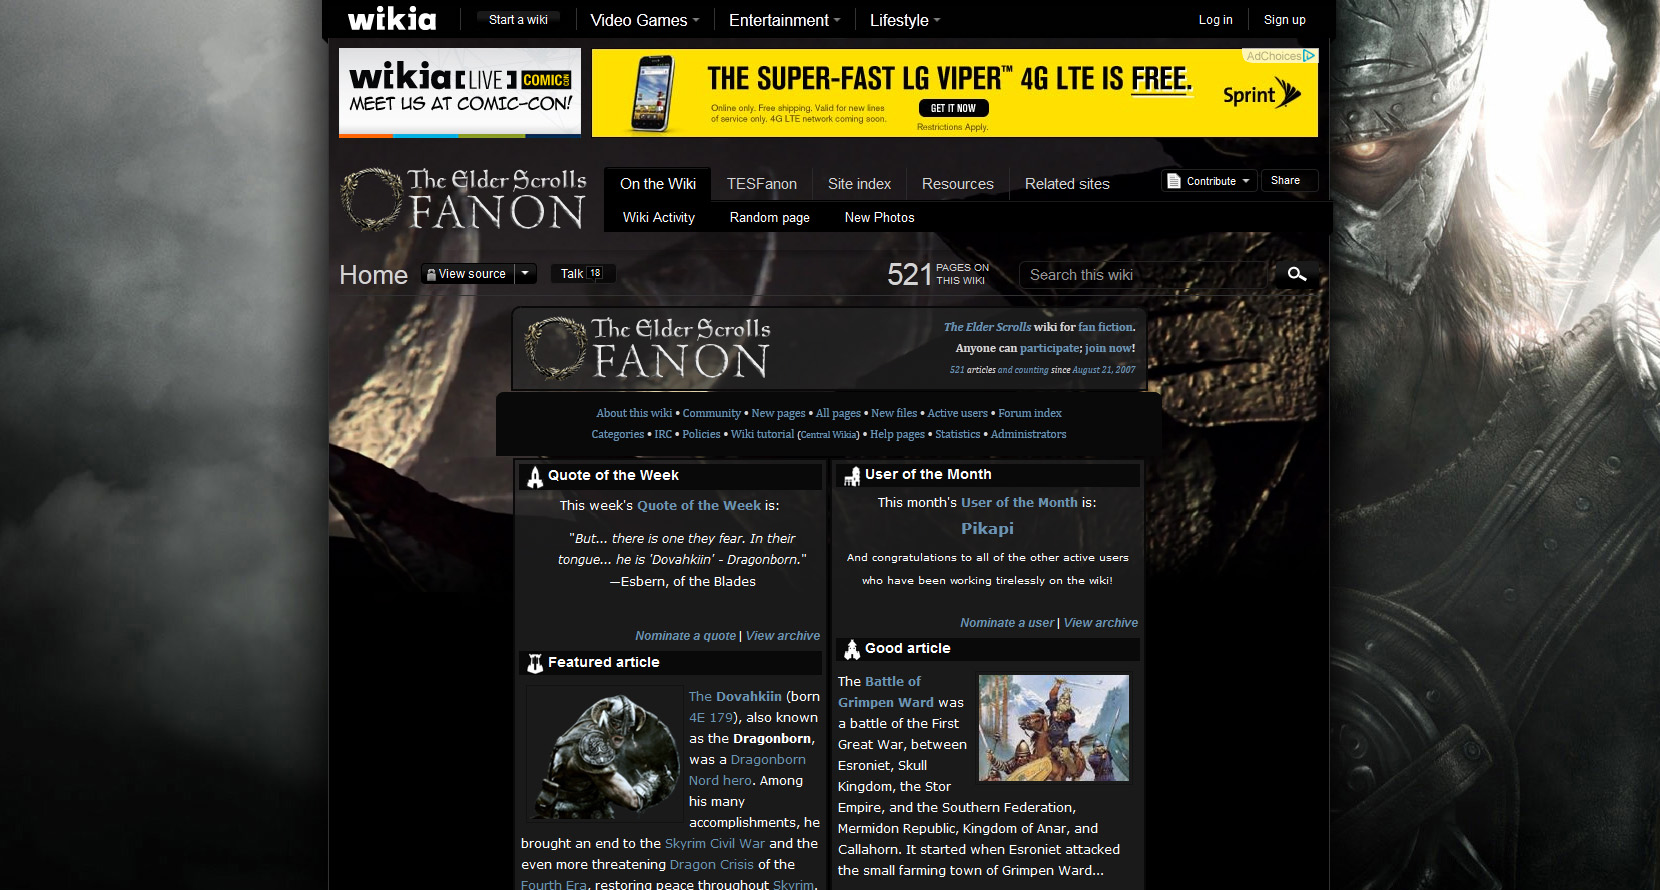
Task: Open the Statistics link
Action: click(x=957, y=434)
